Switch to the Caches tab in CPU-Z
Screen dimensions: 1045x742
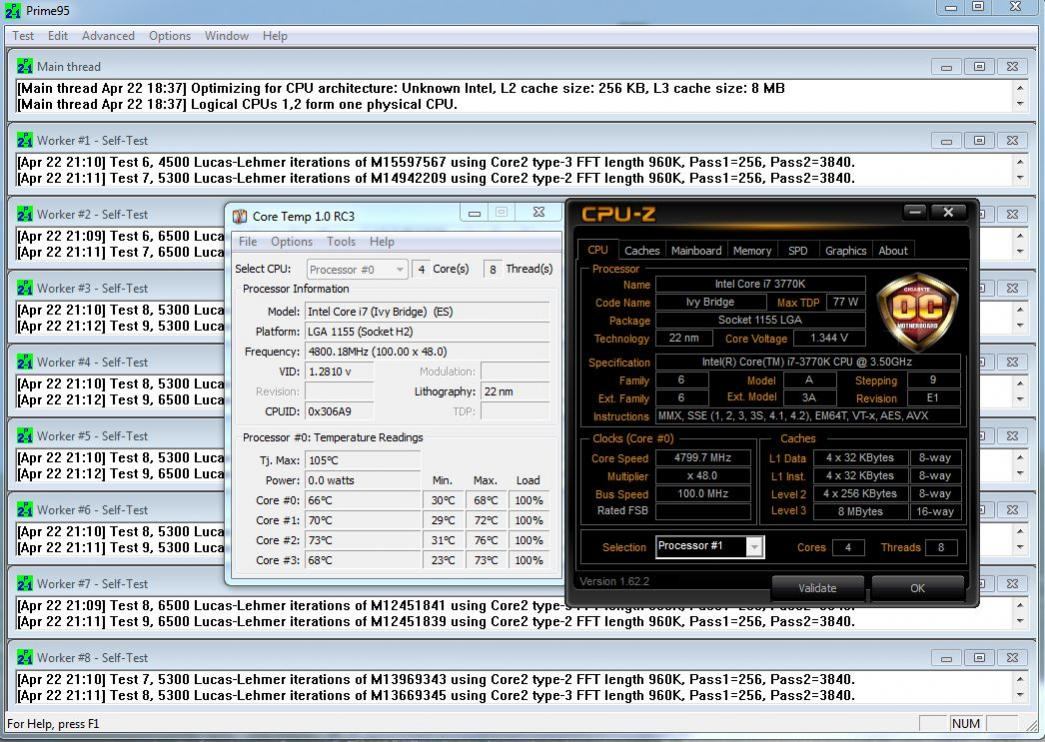[x=642, y=251]
